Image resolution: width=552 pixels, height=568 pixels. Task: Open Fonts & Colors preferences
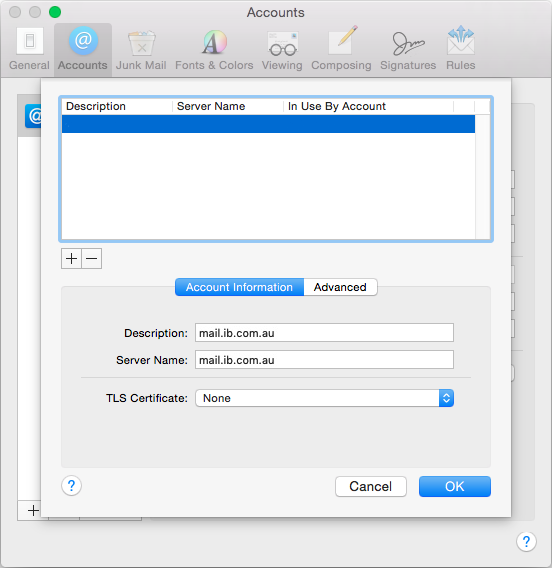[x=214, y=49]
